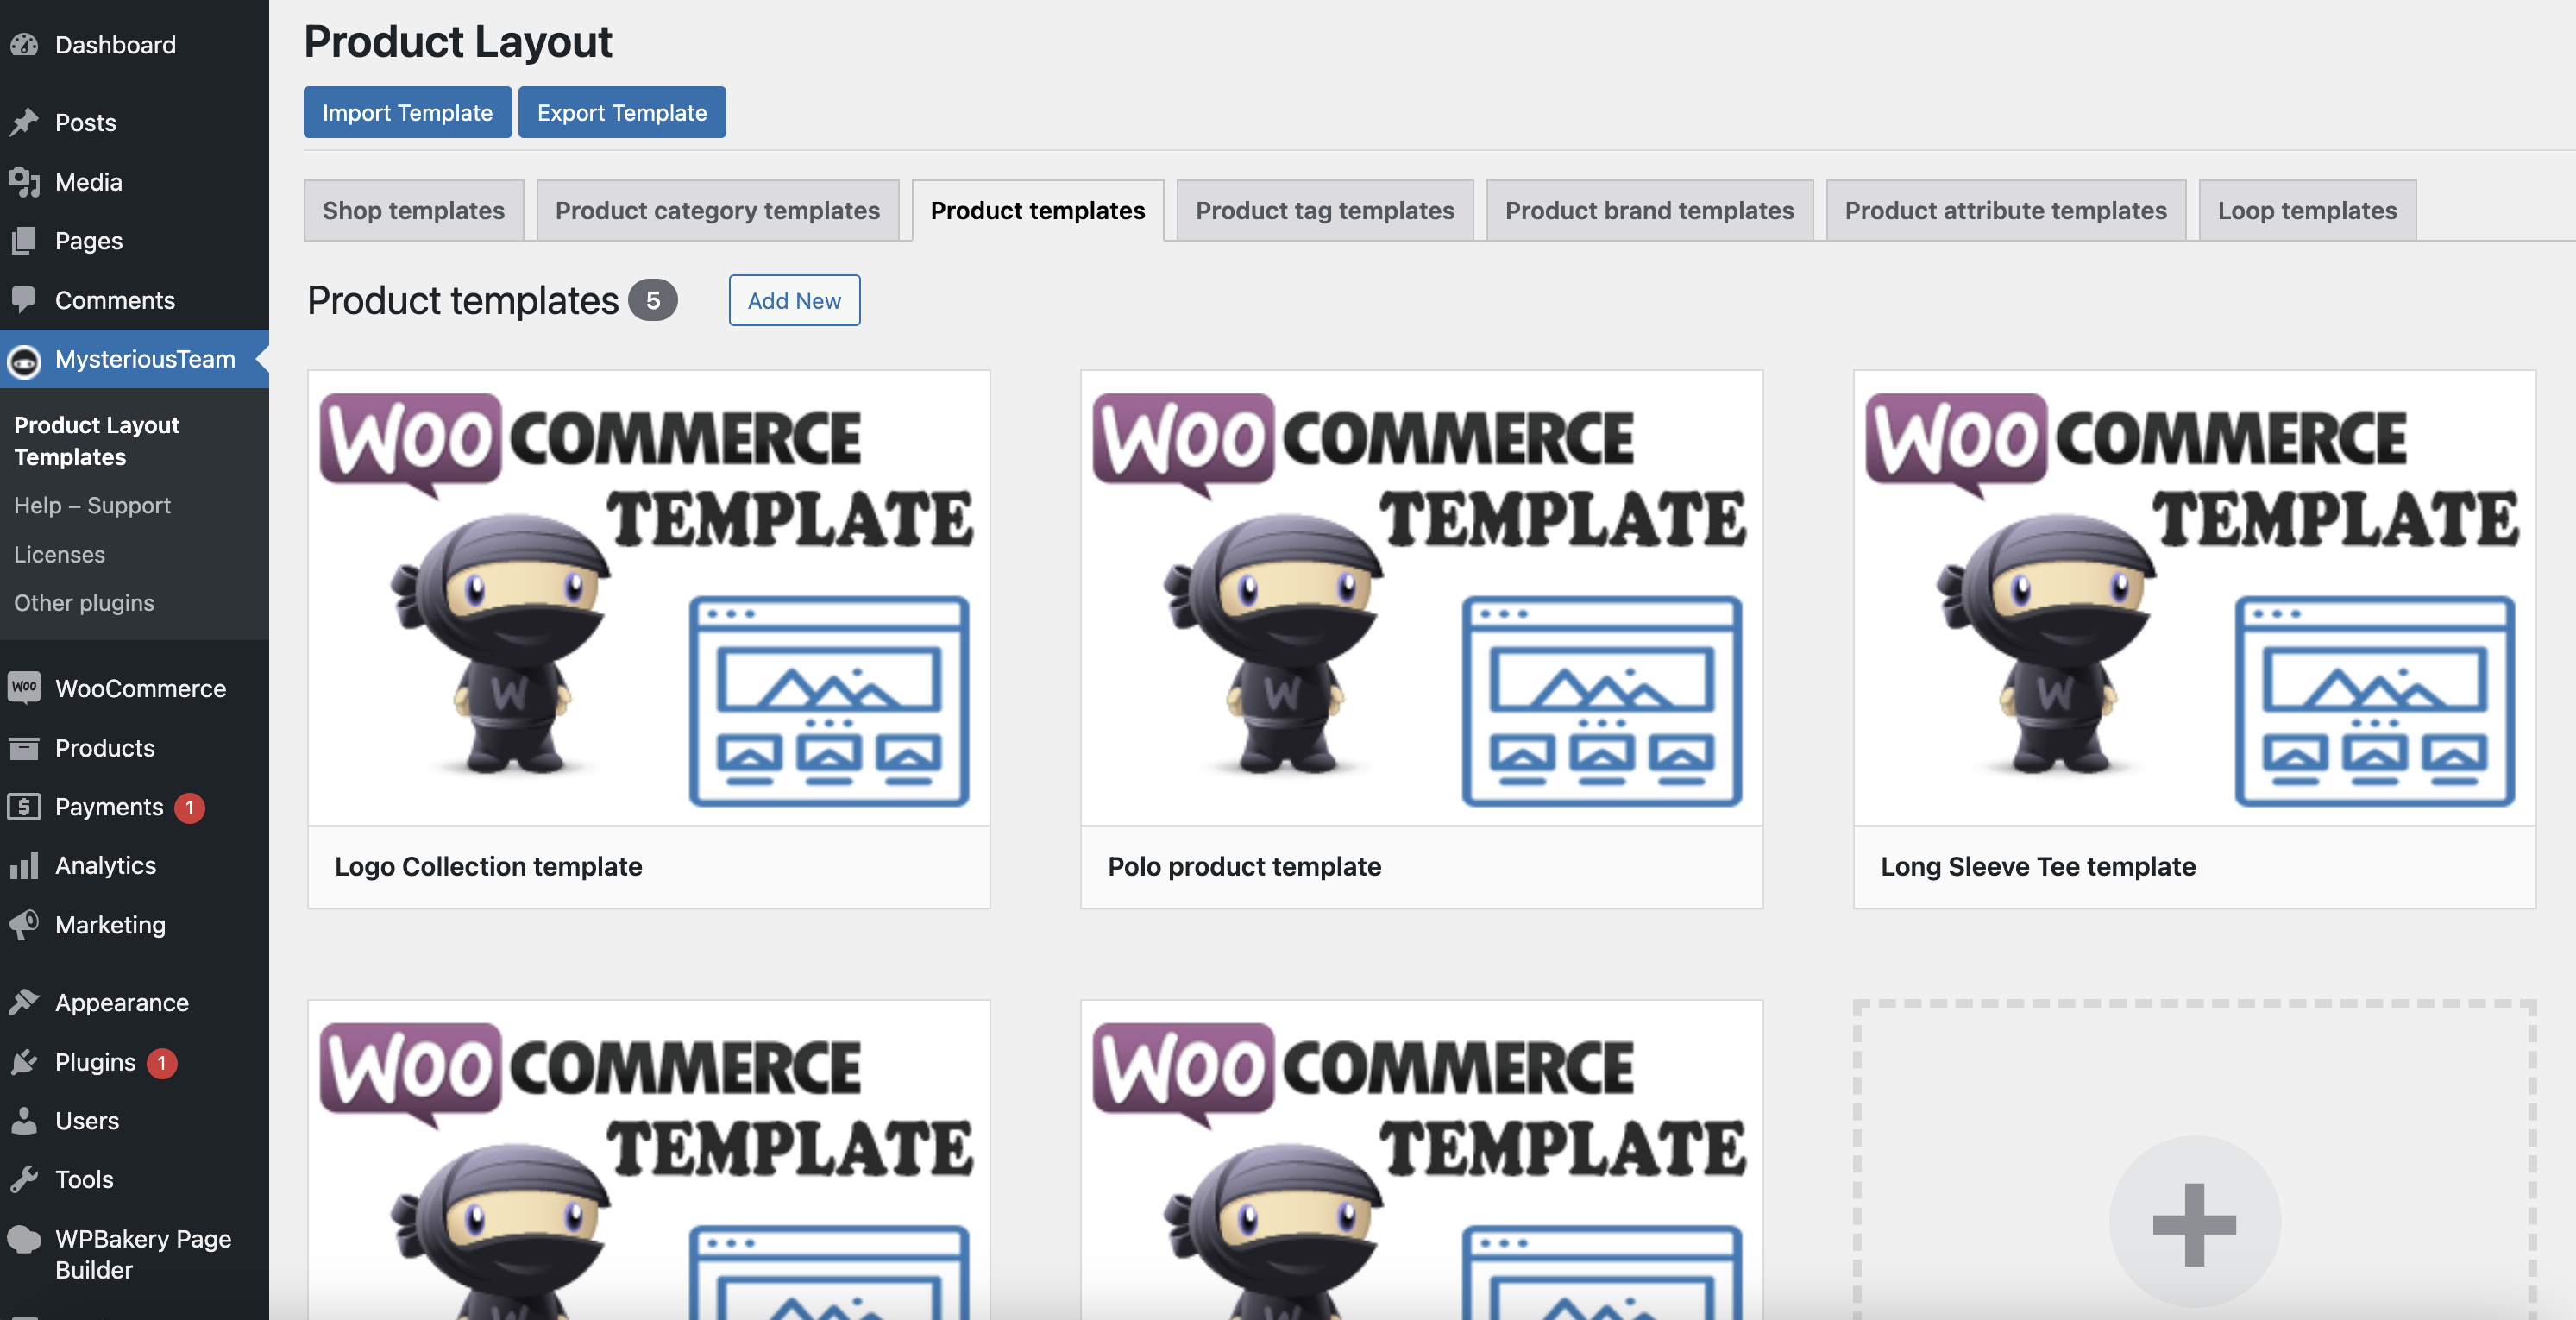Click the Analytics bar chart icon
The width and height of the screenshot is (2576, 1320).
[24, 865]
